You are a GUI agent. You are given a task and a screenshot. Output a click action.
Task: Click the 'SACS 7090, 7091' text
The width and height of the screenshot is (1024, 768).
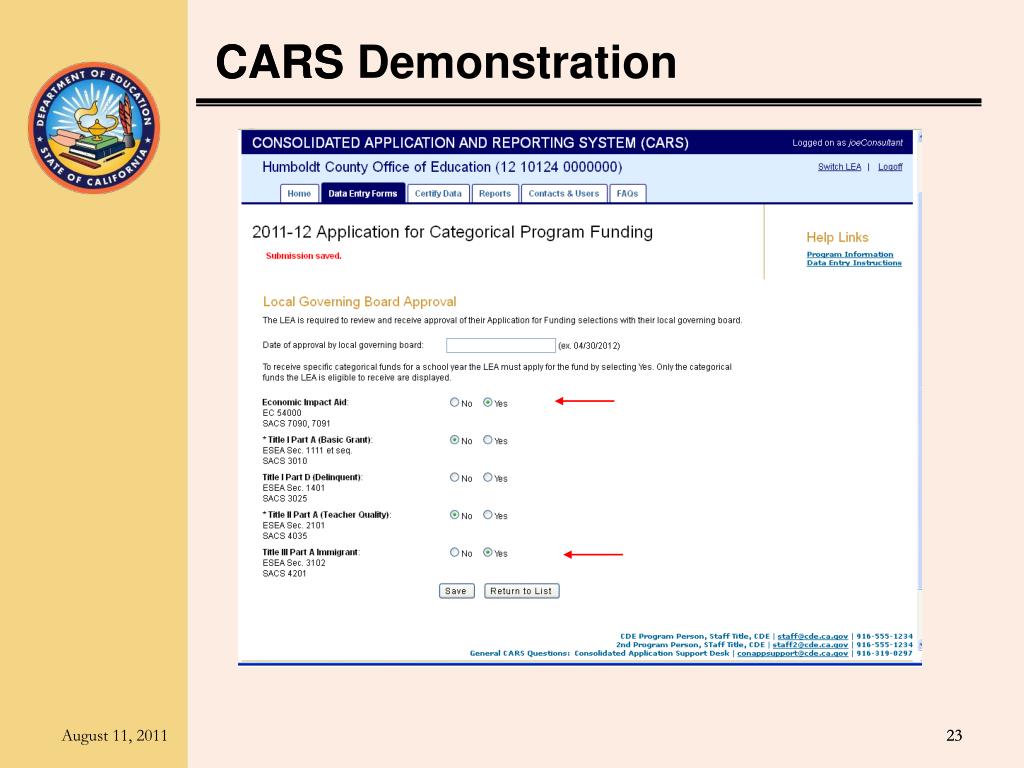point(296,424)
